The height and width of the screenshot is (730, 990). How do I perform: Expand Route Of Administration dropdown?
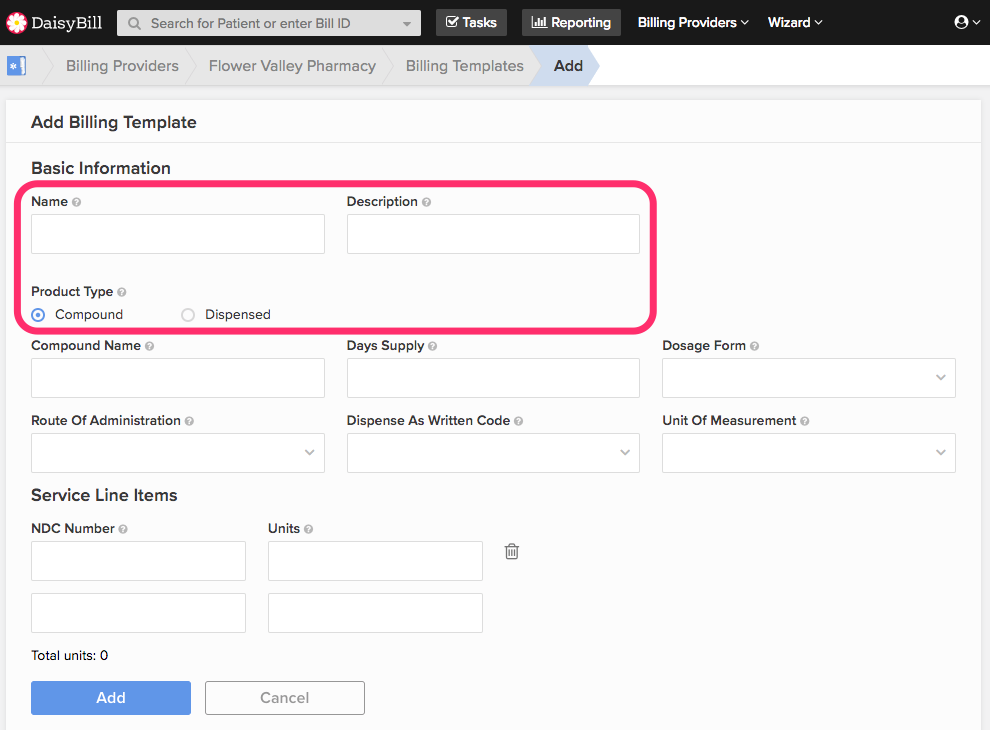coord(177,452)
